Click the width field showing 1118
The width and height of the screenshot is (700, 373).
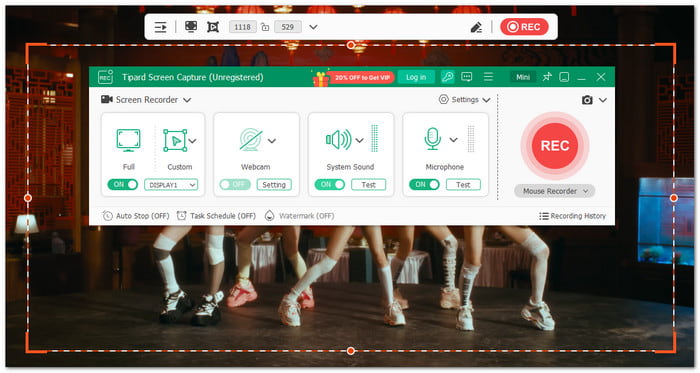(242, 27)
